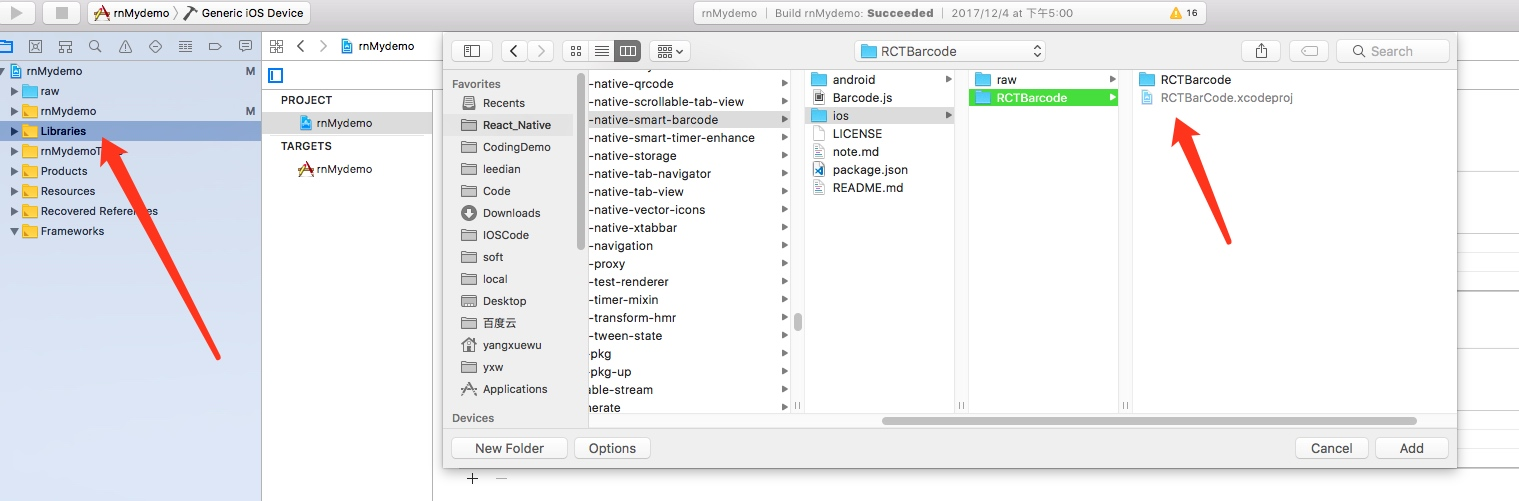Open the issue navigator warning icon
This screenshot has width=1519, height=501.
pyautogui.click(x=125, y=46)
